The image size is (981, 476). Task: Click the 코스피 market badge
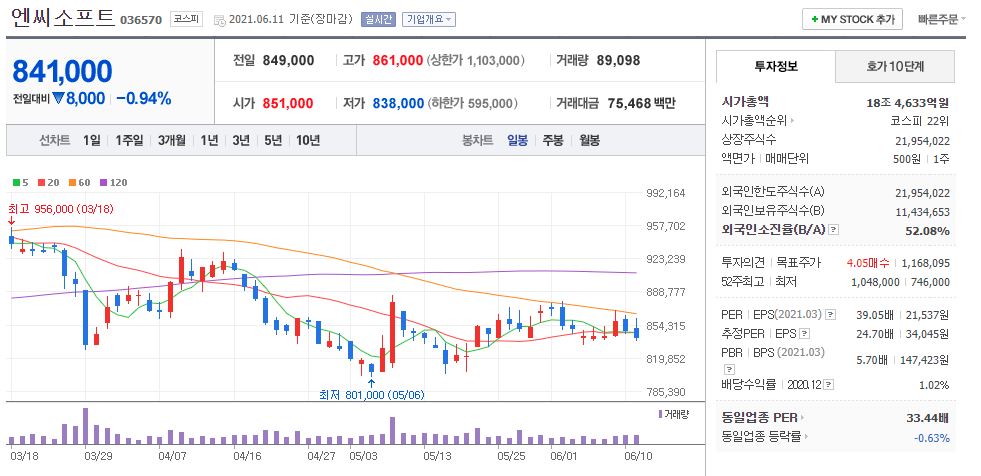pyautogui.click(x=186, y=19)
